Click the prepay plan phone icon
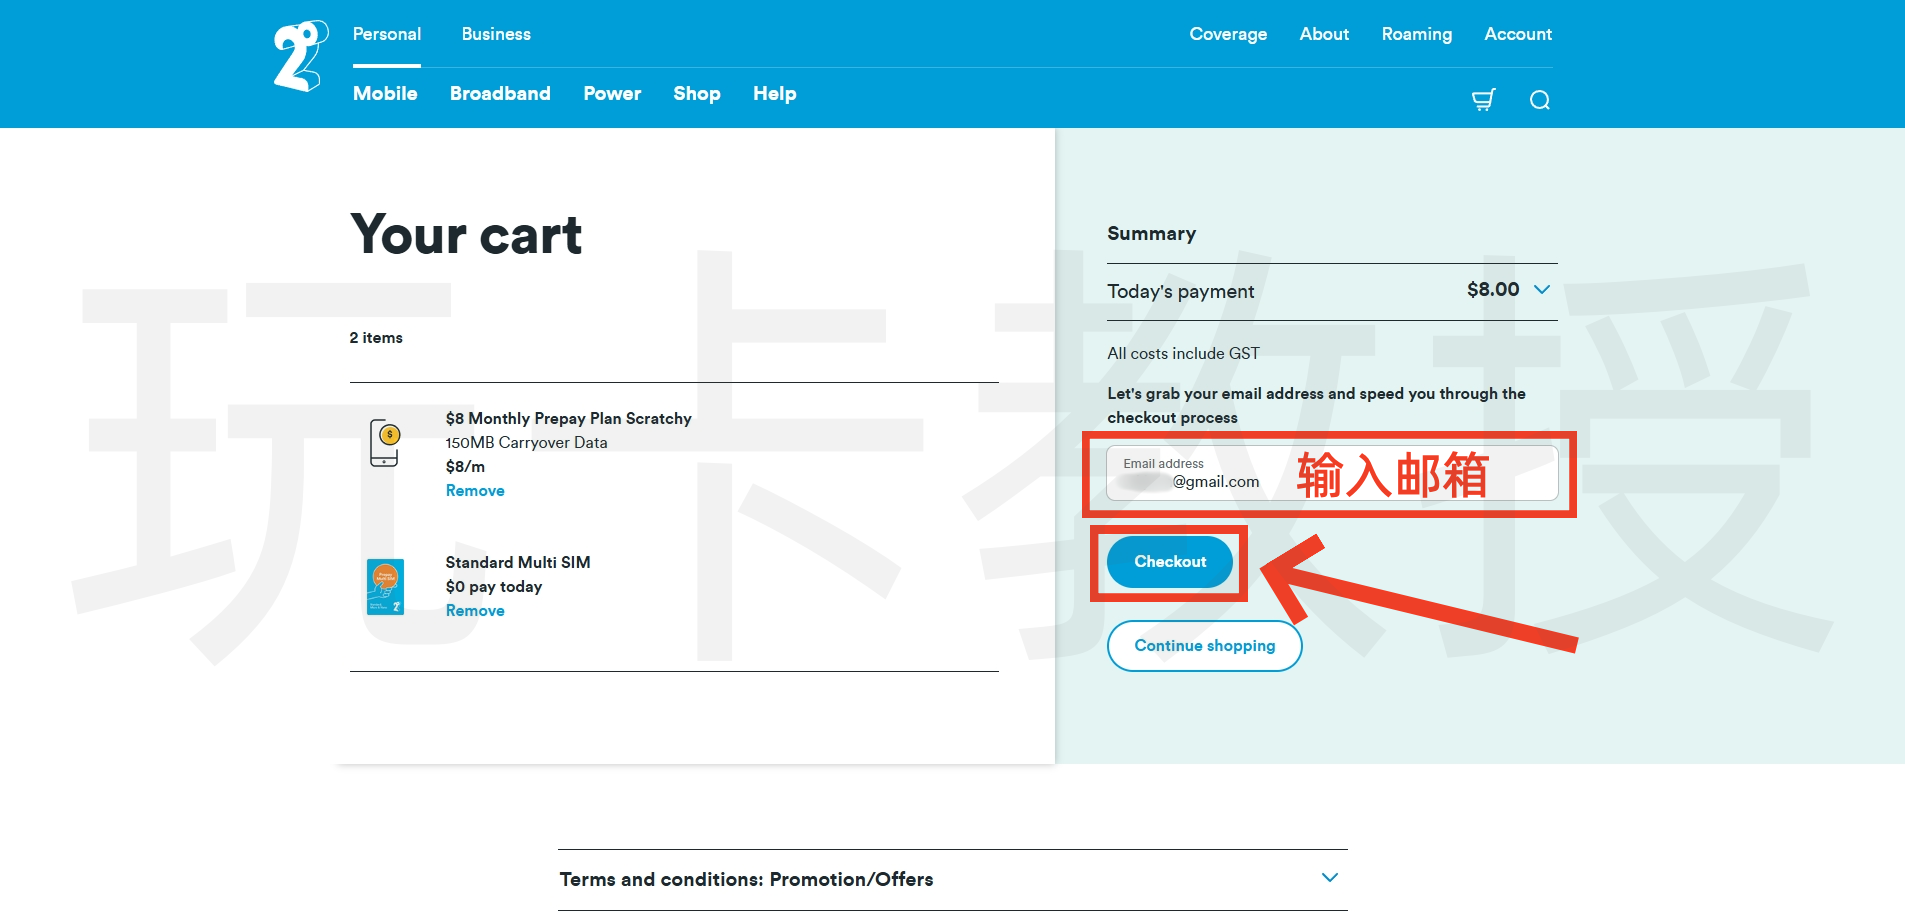This screenshot has width=1905, height=919. (x=385, y=443)
